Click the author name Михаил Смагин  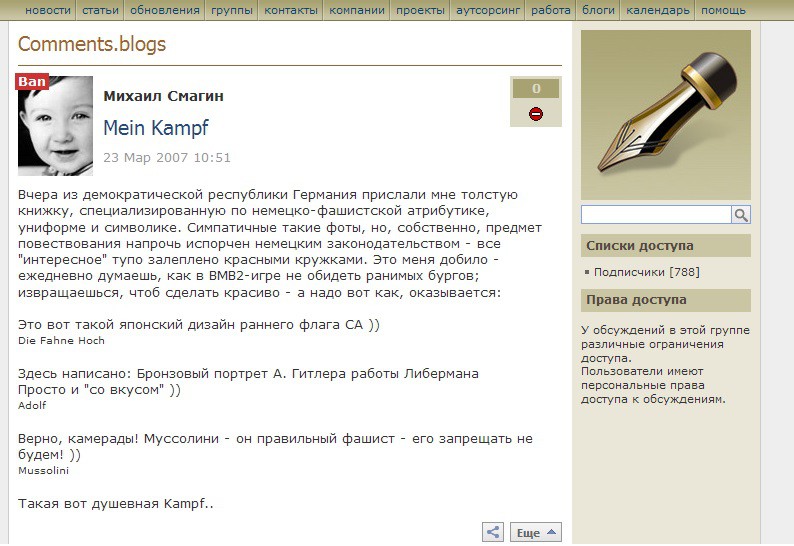(163, 96)
